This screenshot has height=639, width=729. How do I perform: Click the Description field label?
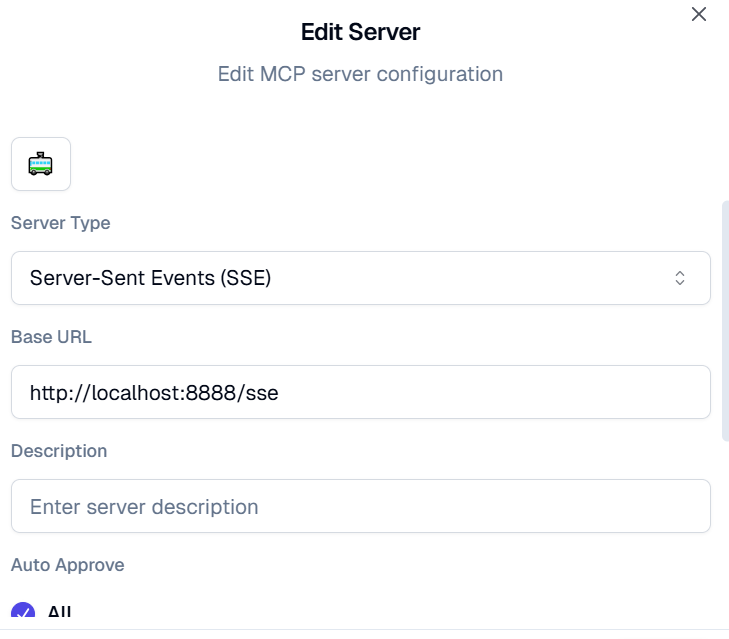click(59, 451)
